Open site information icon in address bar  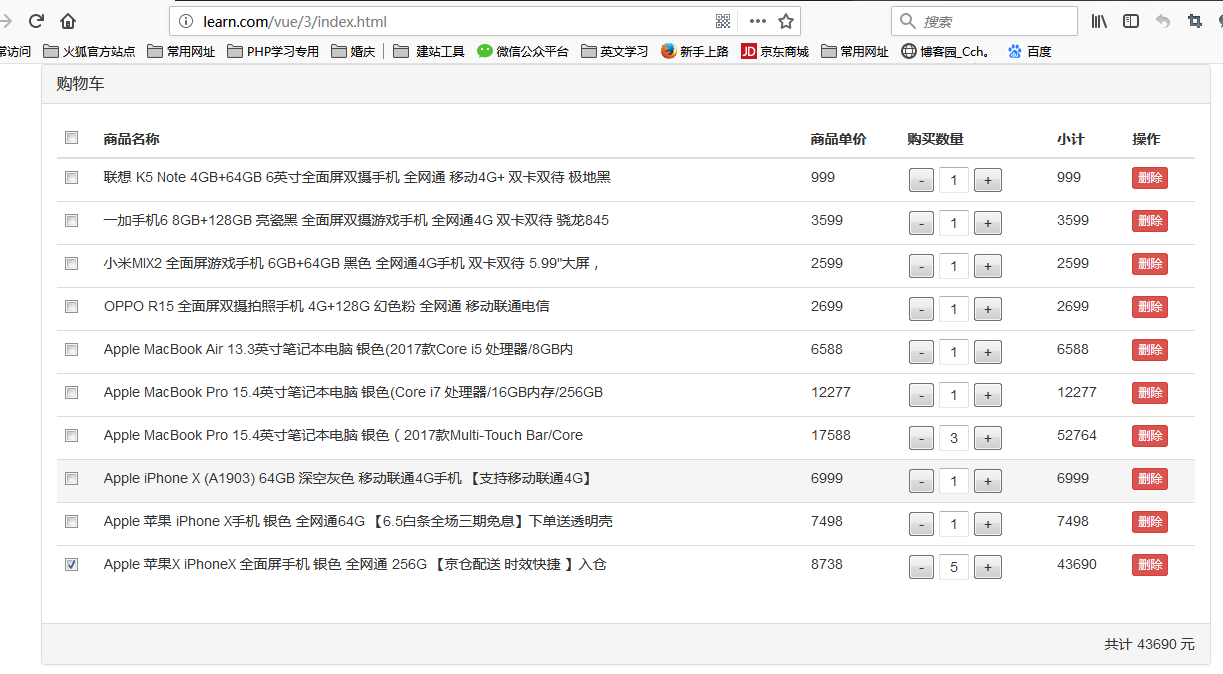tap(186, 21)
